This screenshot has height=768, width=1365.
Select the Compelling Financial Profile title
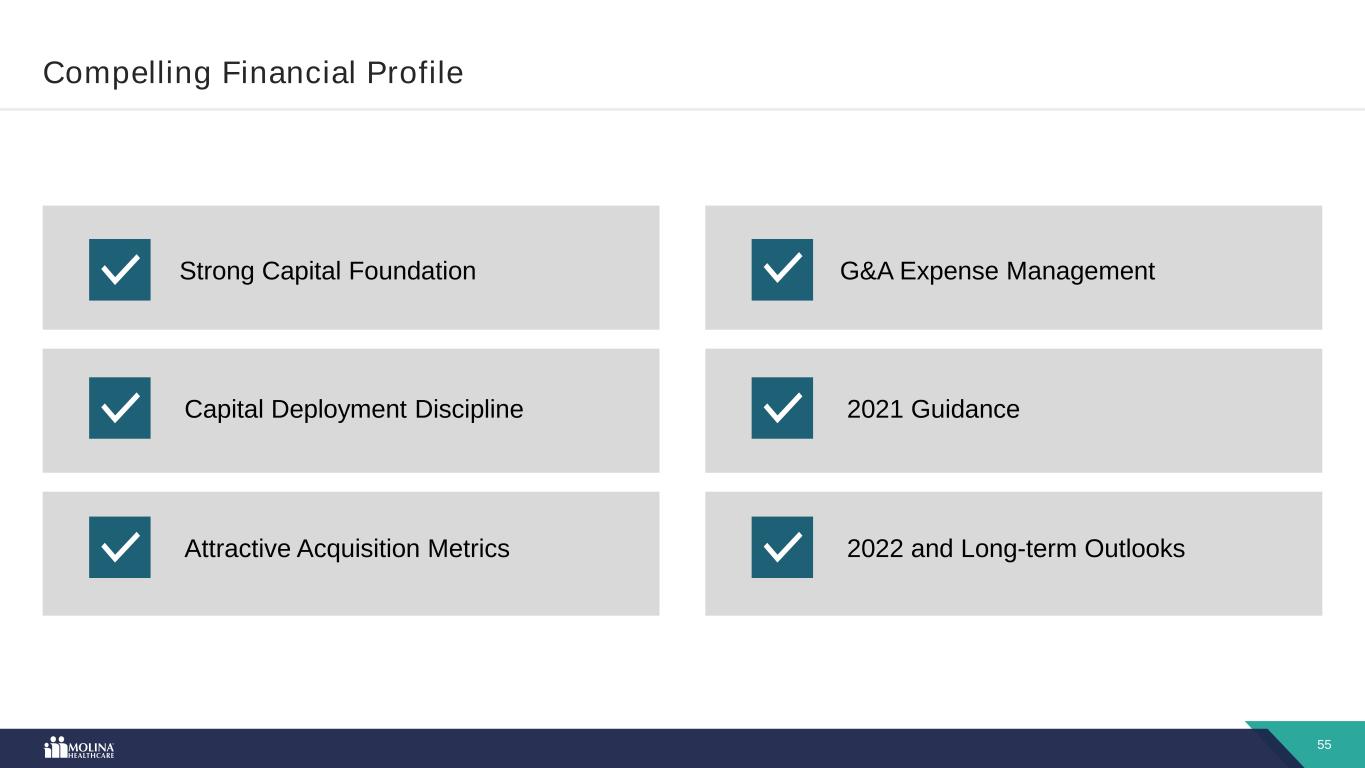coord(253,73)
